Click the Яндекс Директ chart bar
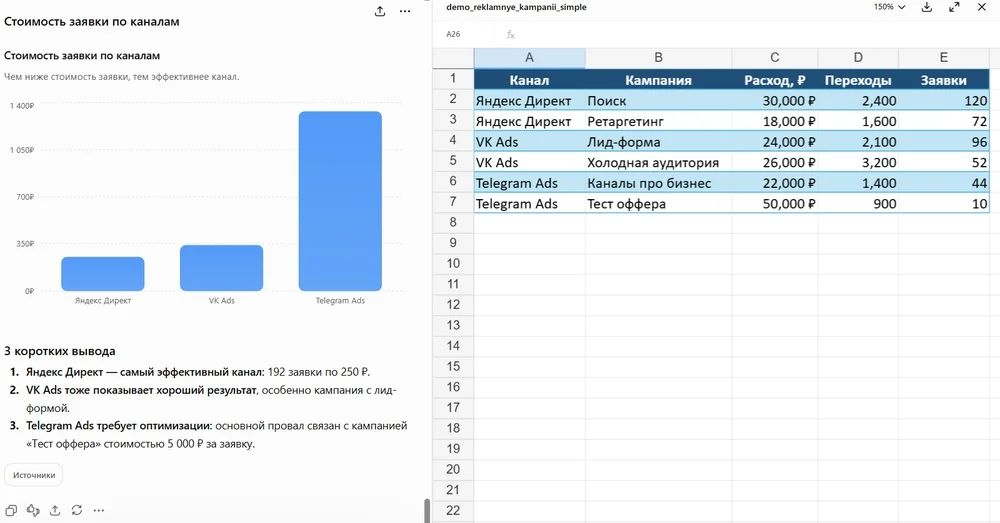Viewport: 1000px width, 523px height. pos(103,274)
